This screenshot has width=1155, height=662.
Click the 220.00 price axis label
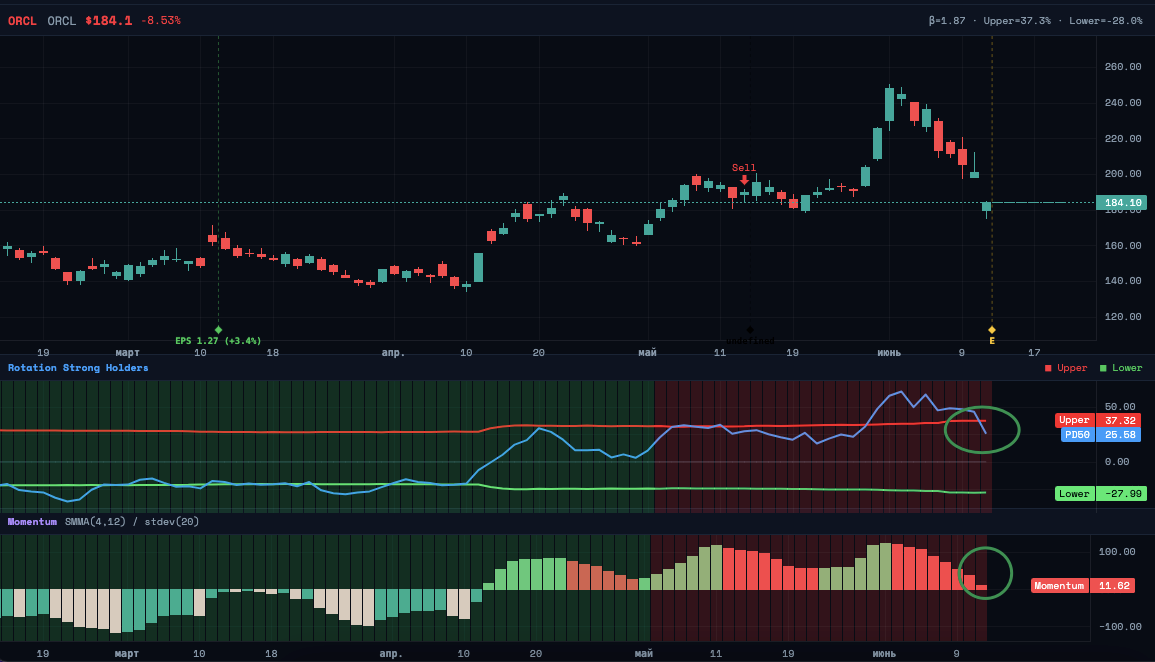coord(1123,138)
